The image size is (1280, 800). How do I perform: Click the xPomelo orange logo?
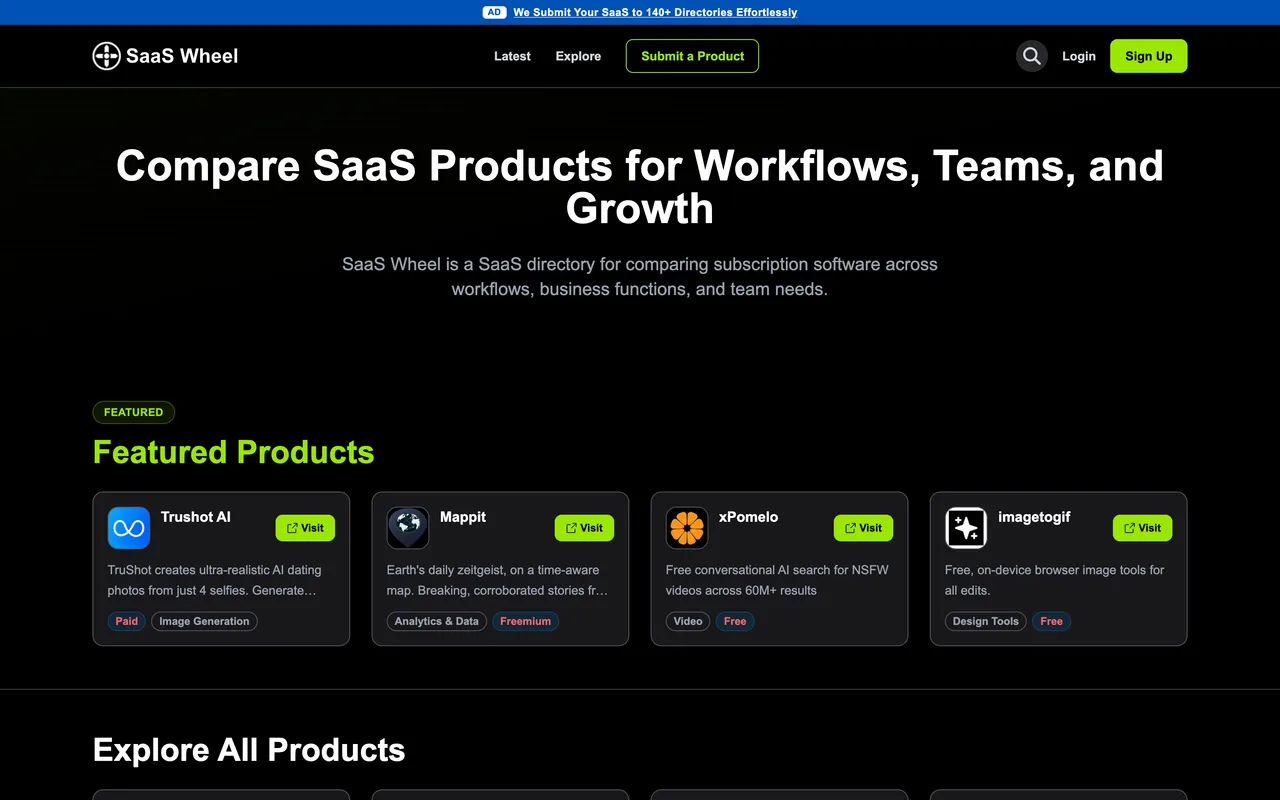[x=687, y=528]
